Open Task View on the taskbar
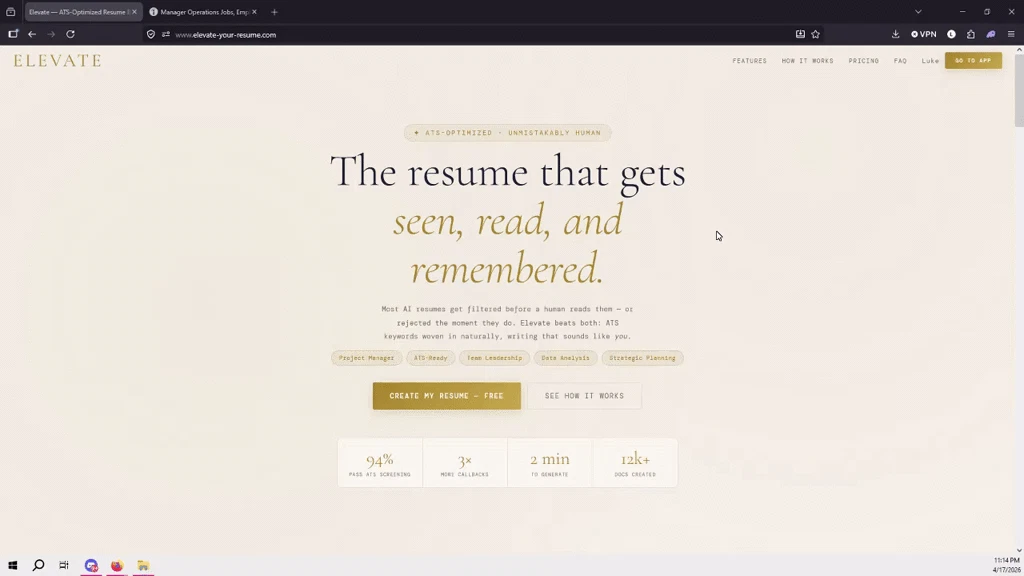This screenshot has width=1024, height=576. click(63, 565)
